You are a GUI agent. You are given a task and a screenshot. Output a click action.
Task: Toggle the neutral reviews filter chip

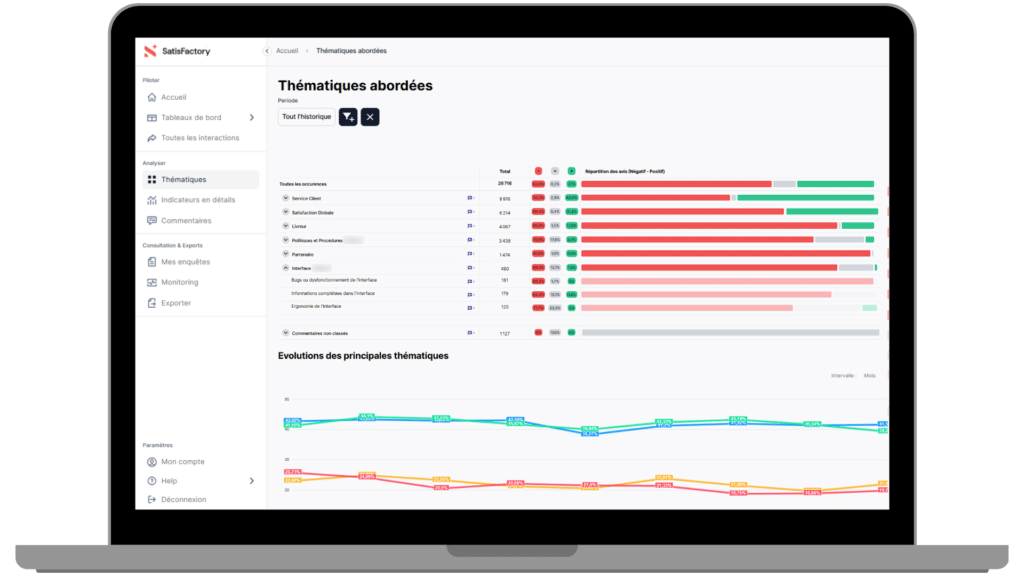pyautogui.click(x=556, y=170)
